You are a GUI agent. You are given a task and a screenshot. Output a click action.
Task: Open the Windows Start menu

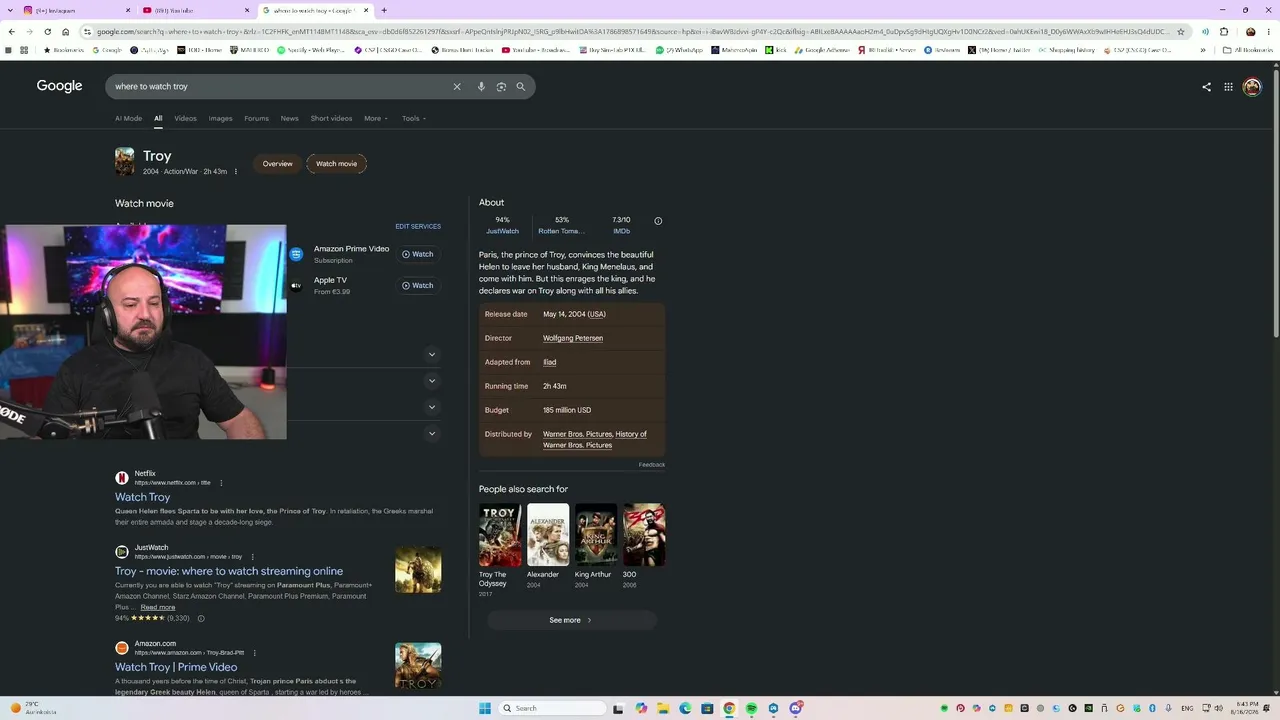(485, 709)
